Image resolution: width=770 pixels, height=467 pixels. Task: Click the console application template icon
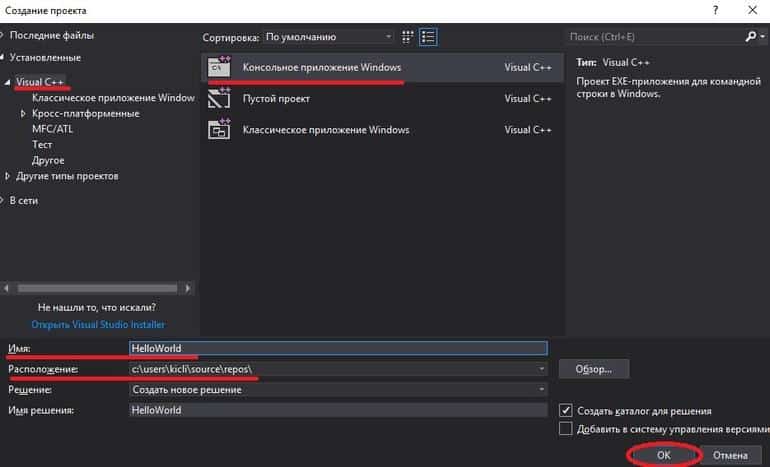[219, 67]
